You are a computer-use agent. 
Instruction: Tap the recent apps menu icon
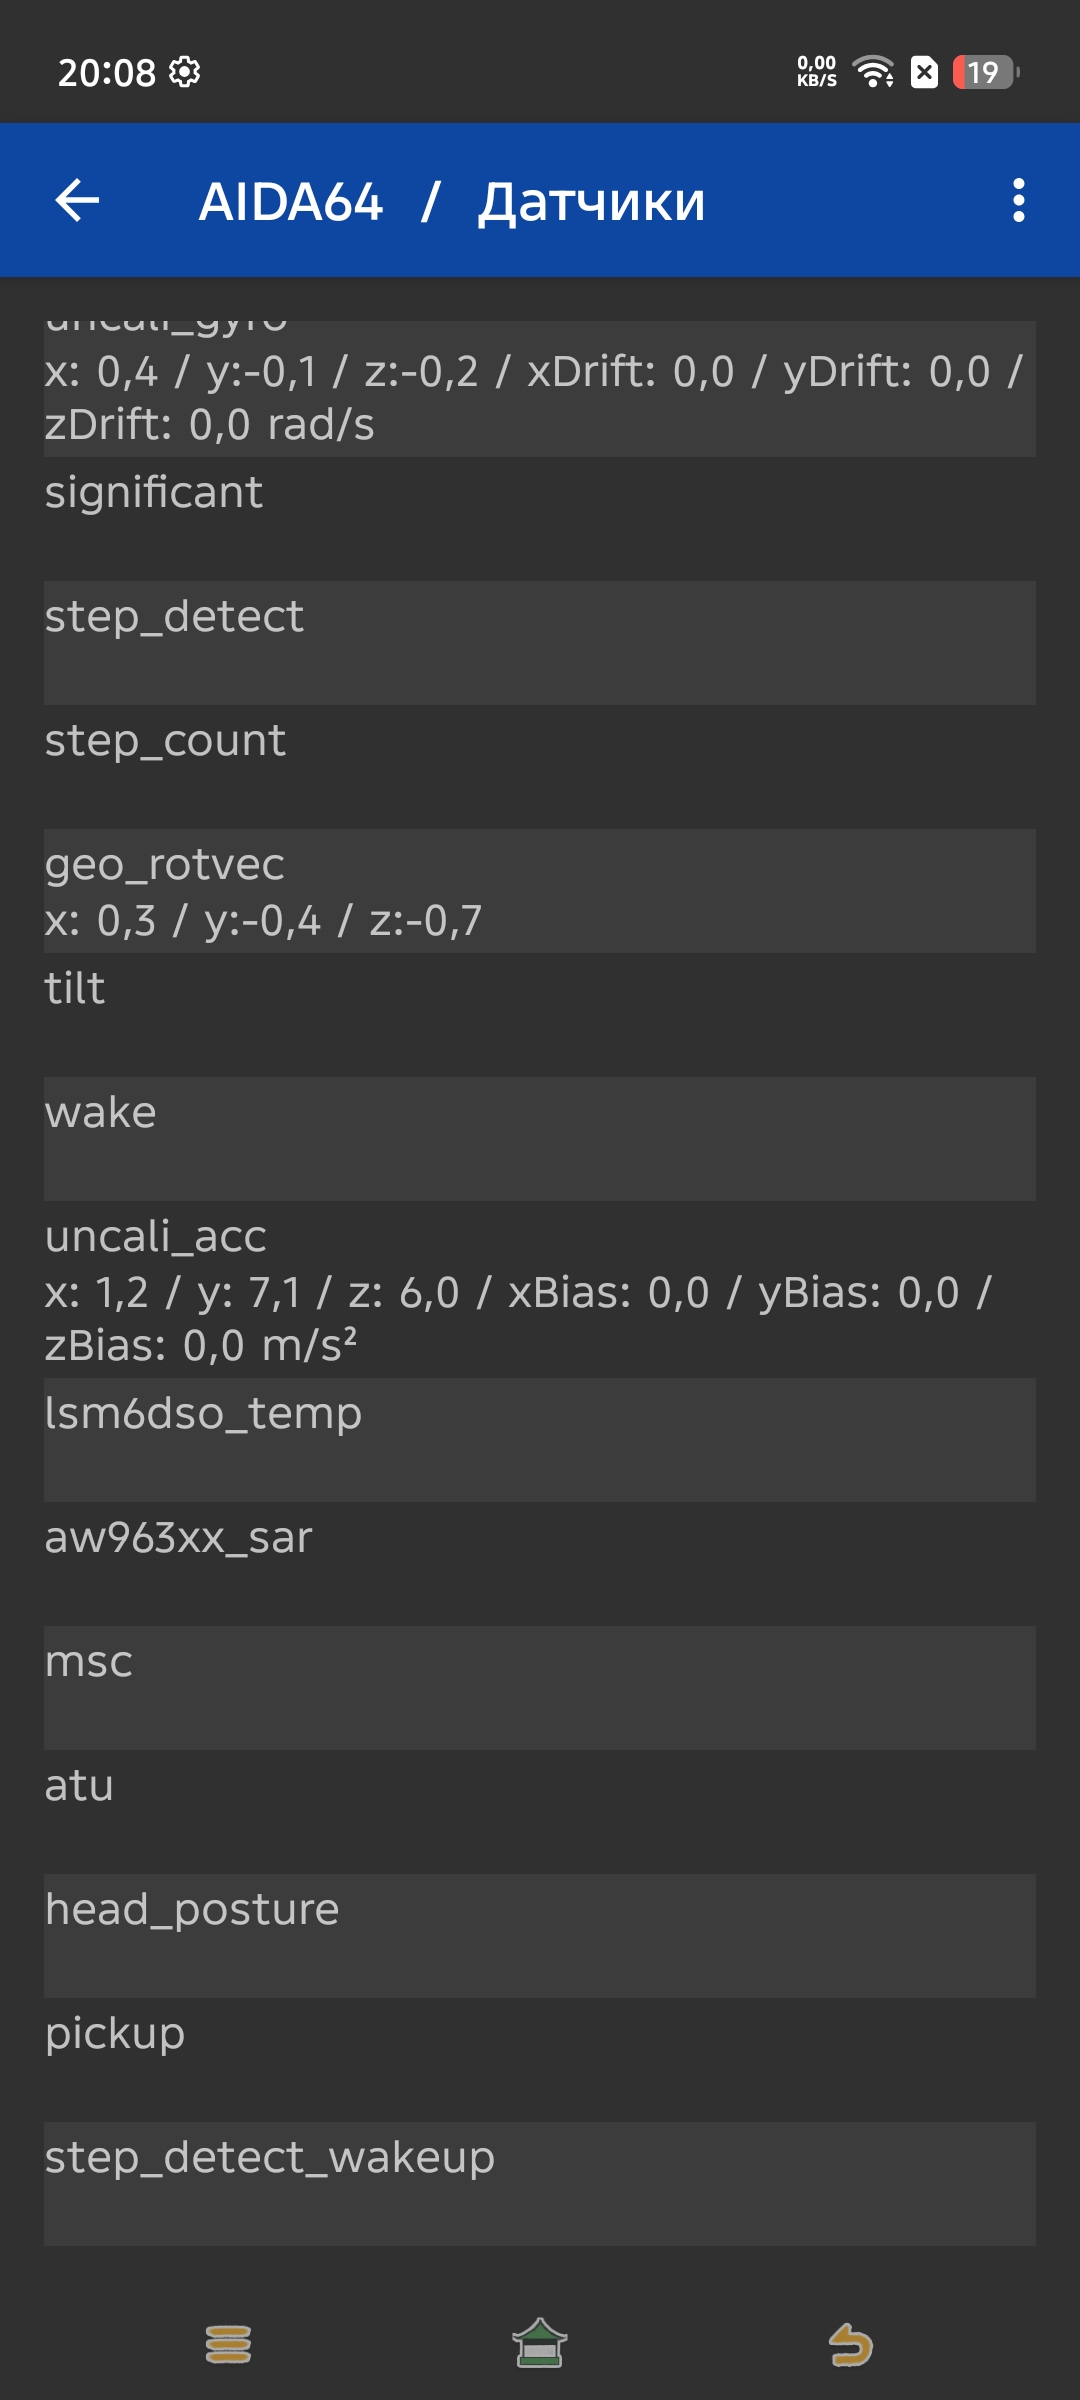pos(228,2344)
